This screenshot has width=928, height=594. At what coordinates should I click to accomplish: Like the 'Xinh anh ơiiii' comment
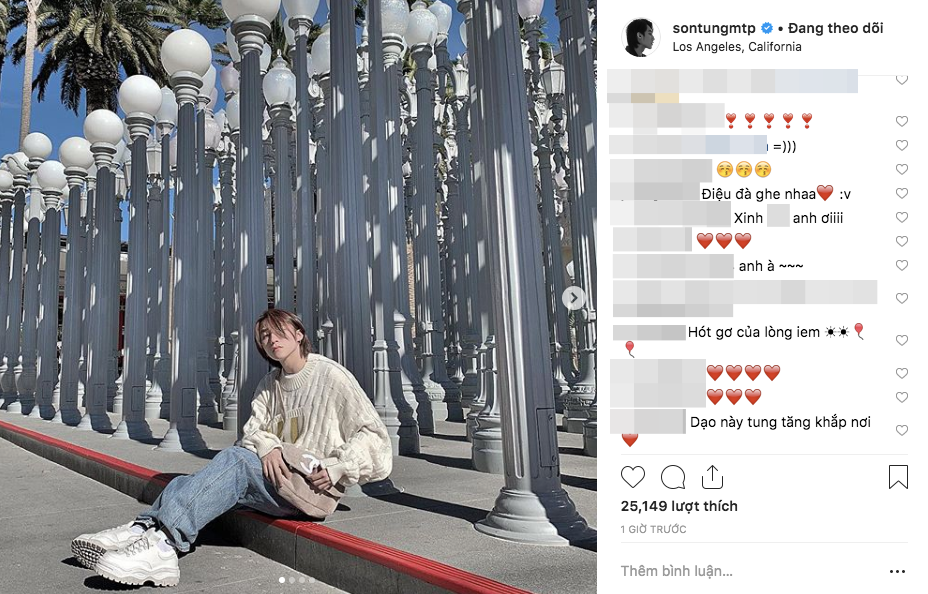(901, 217)
